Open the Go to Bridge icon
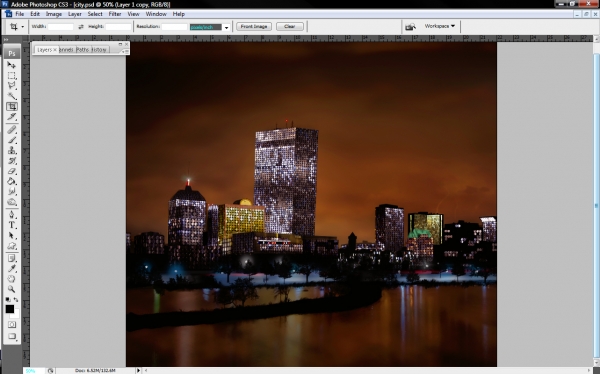Image resolution: width=600 pixels, height=374 pixels. pos(411,26)
